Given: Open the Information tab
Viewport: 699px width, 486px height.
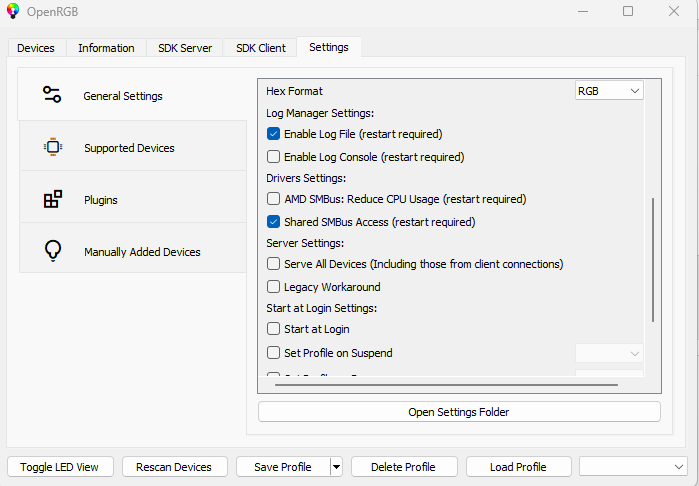Looking at the screenshot, I should (106, 48).
